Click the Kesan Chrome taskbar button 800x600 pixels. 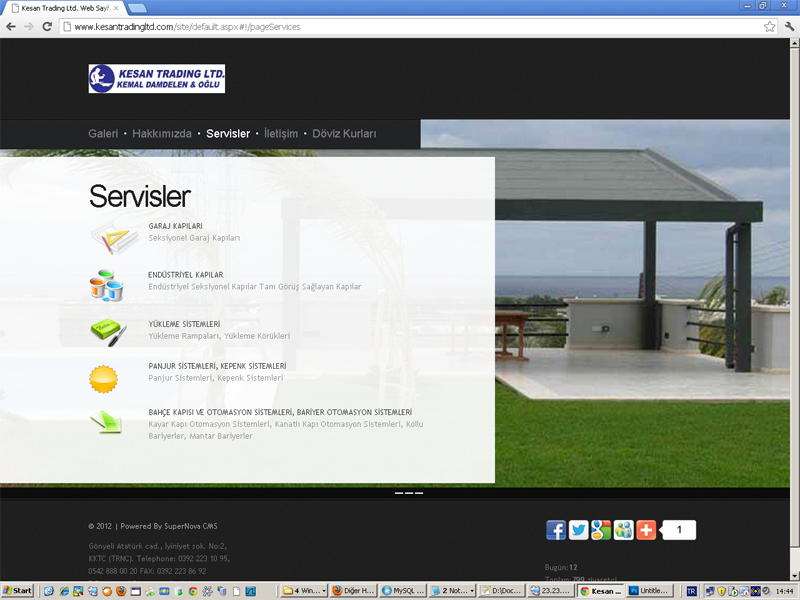tap(601, 591)
